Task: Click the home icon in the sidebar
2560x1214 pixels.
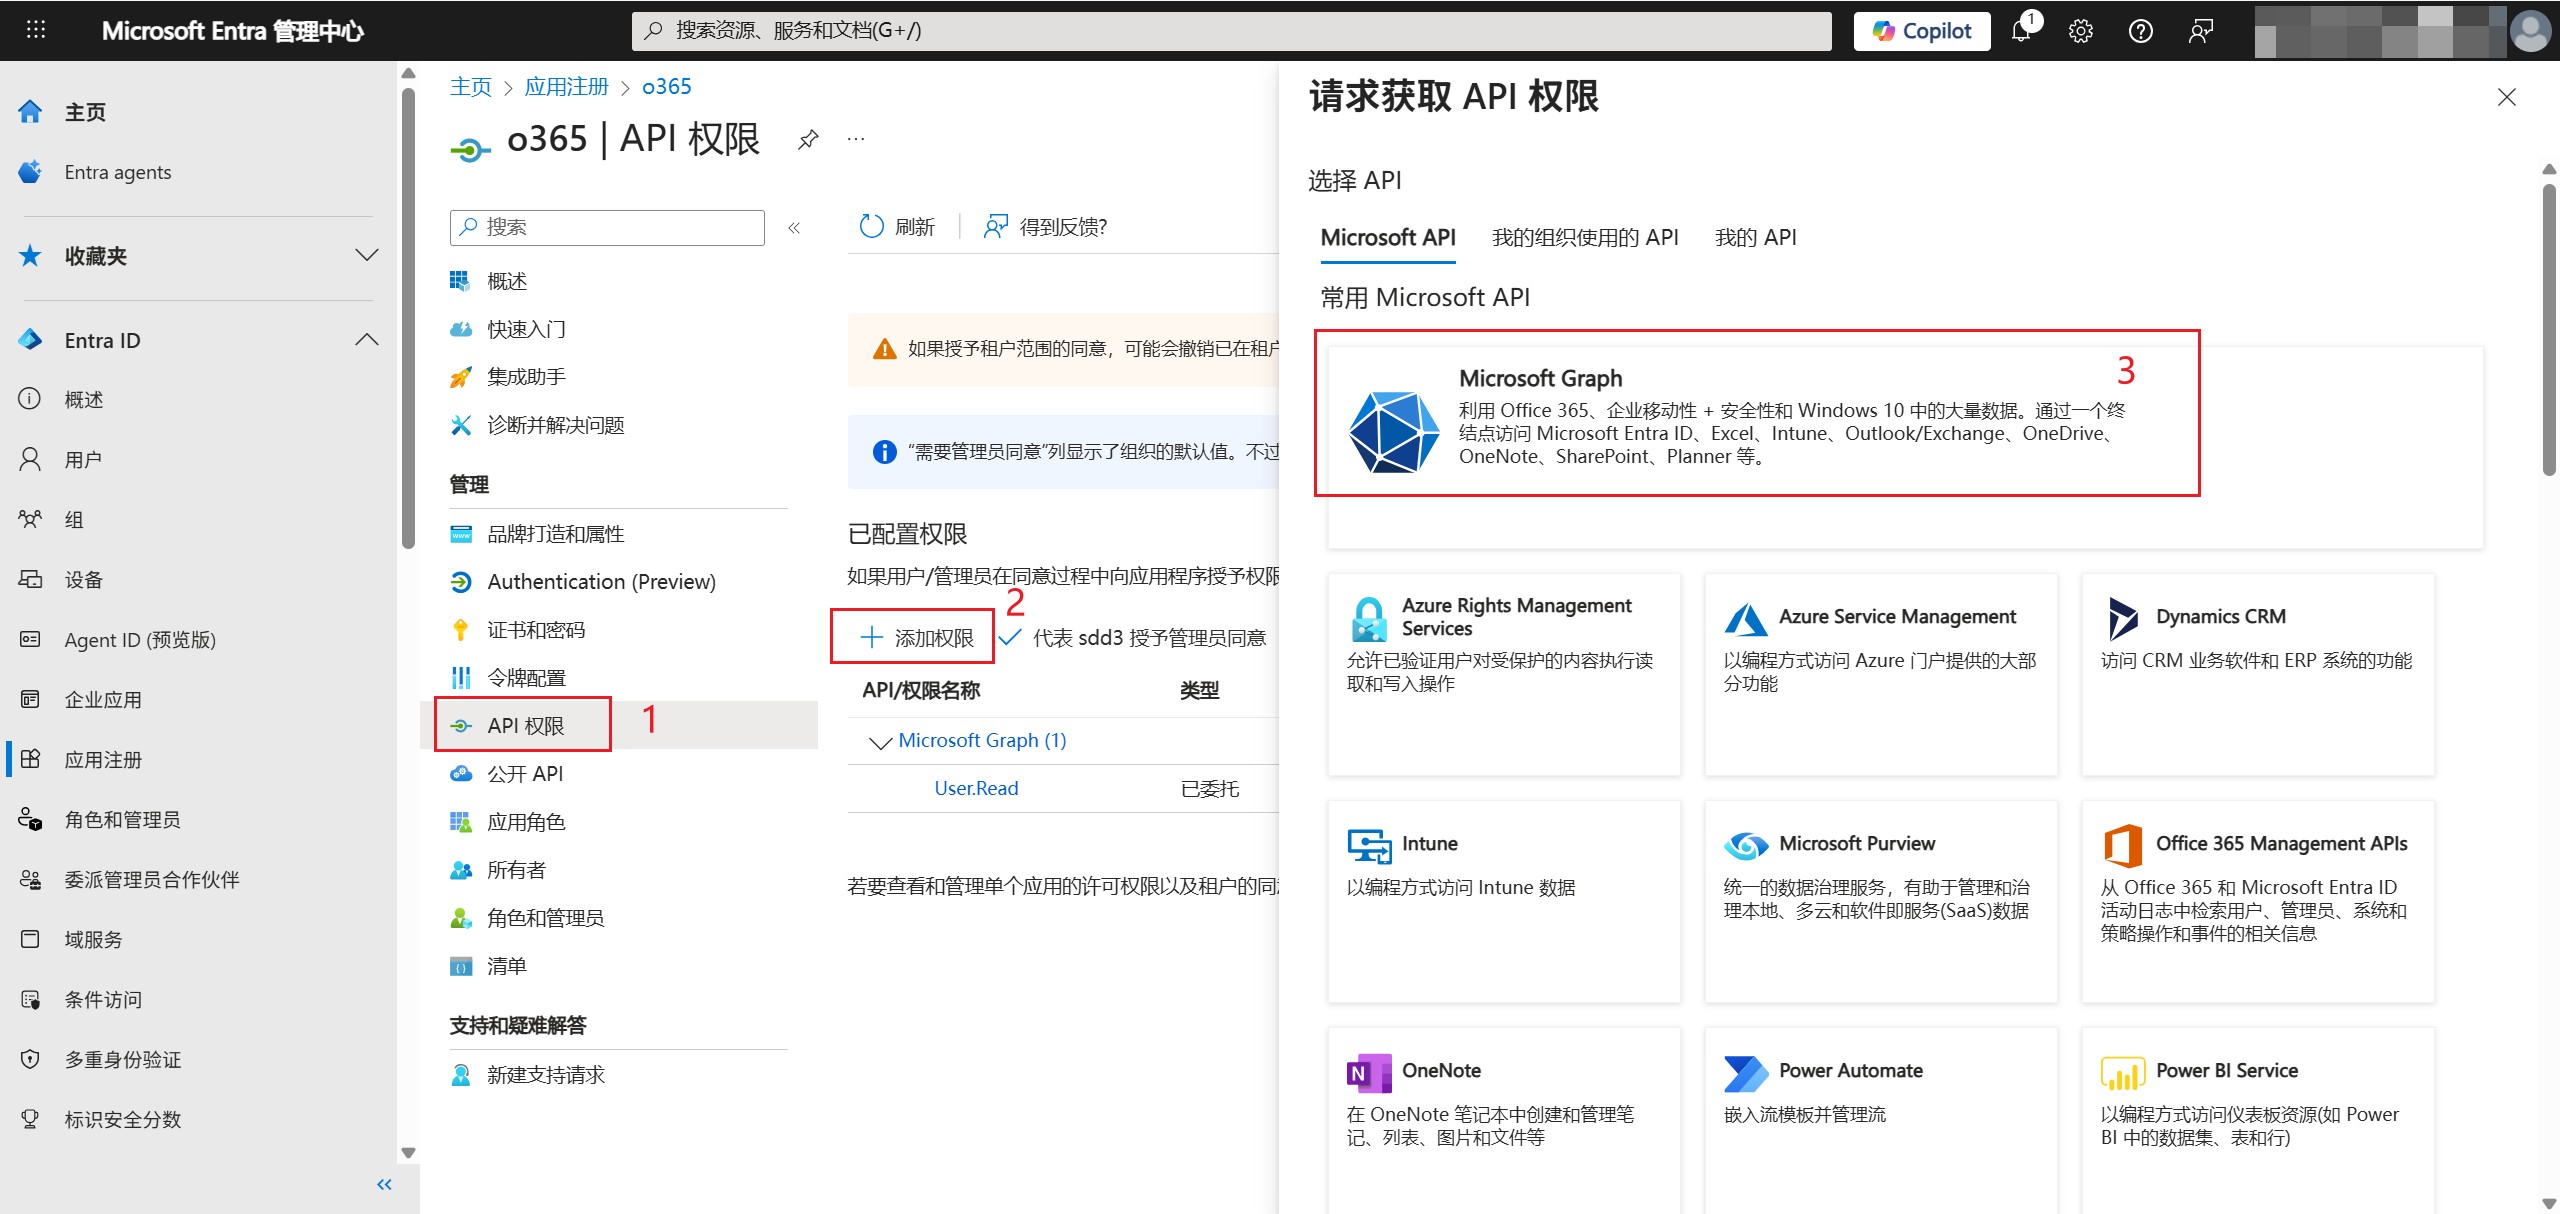Action: coord(31,112)
